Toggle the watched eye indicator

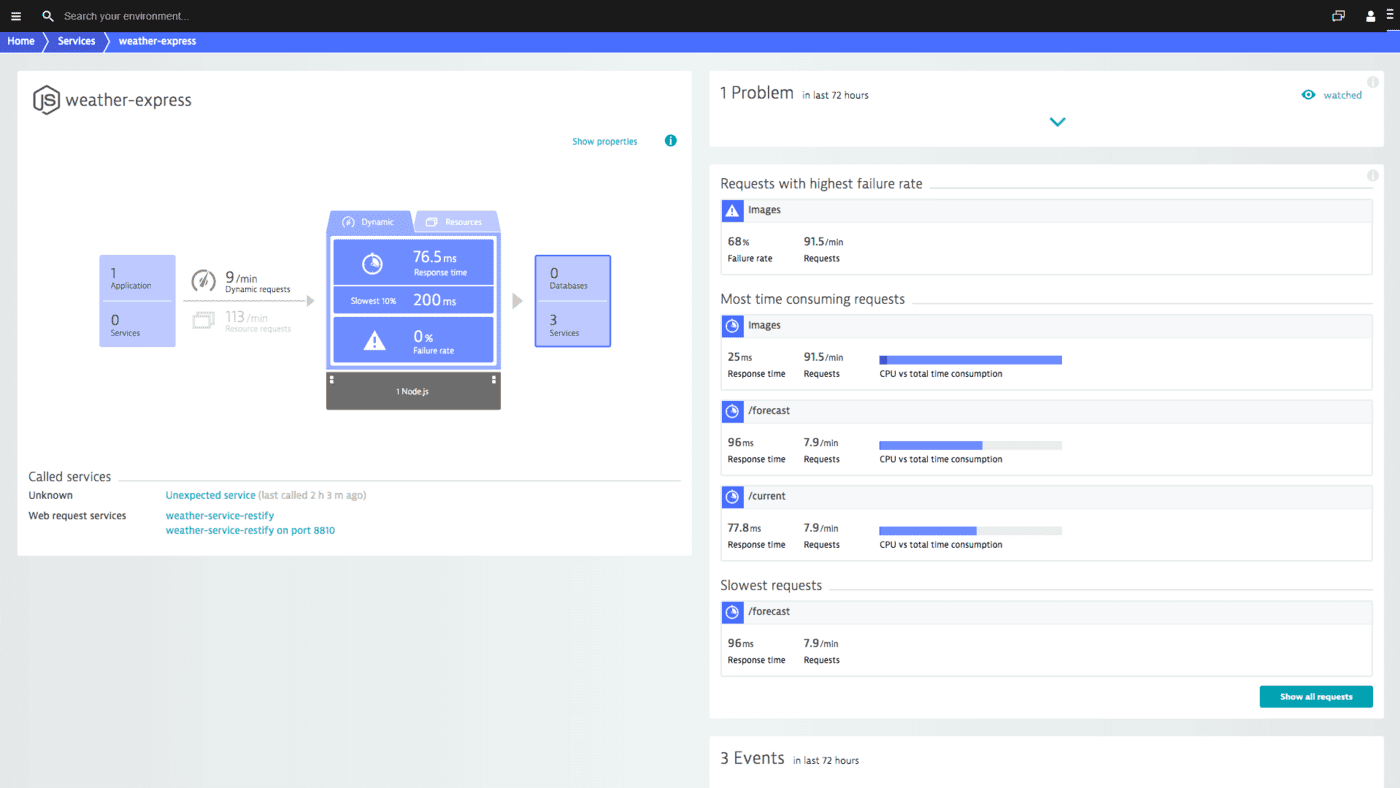1308,94
